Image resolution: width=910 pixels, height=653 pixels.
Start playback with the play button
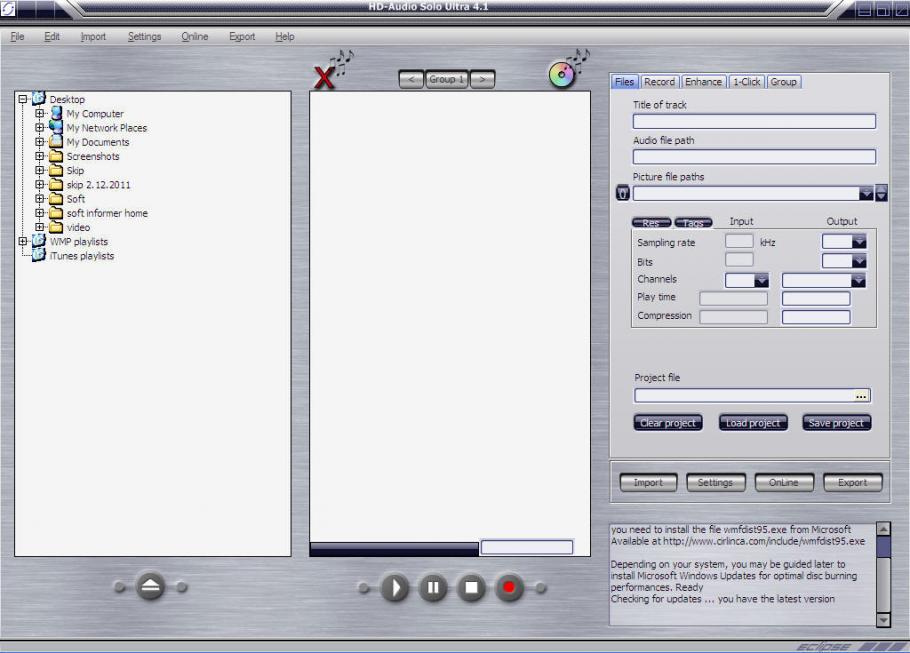[x=395, y=588]
